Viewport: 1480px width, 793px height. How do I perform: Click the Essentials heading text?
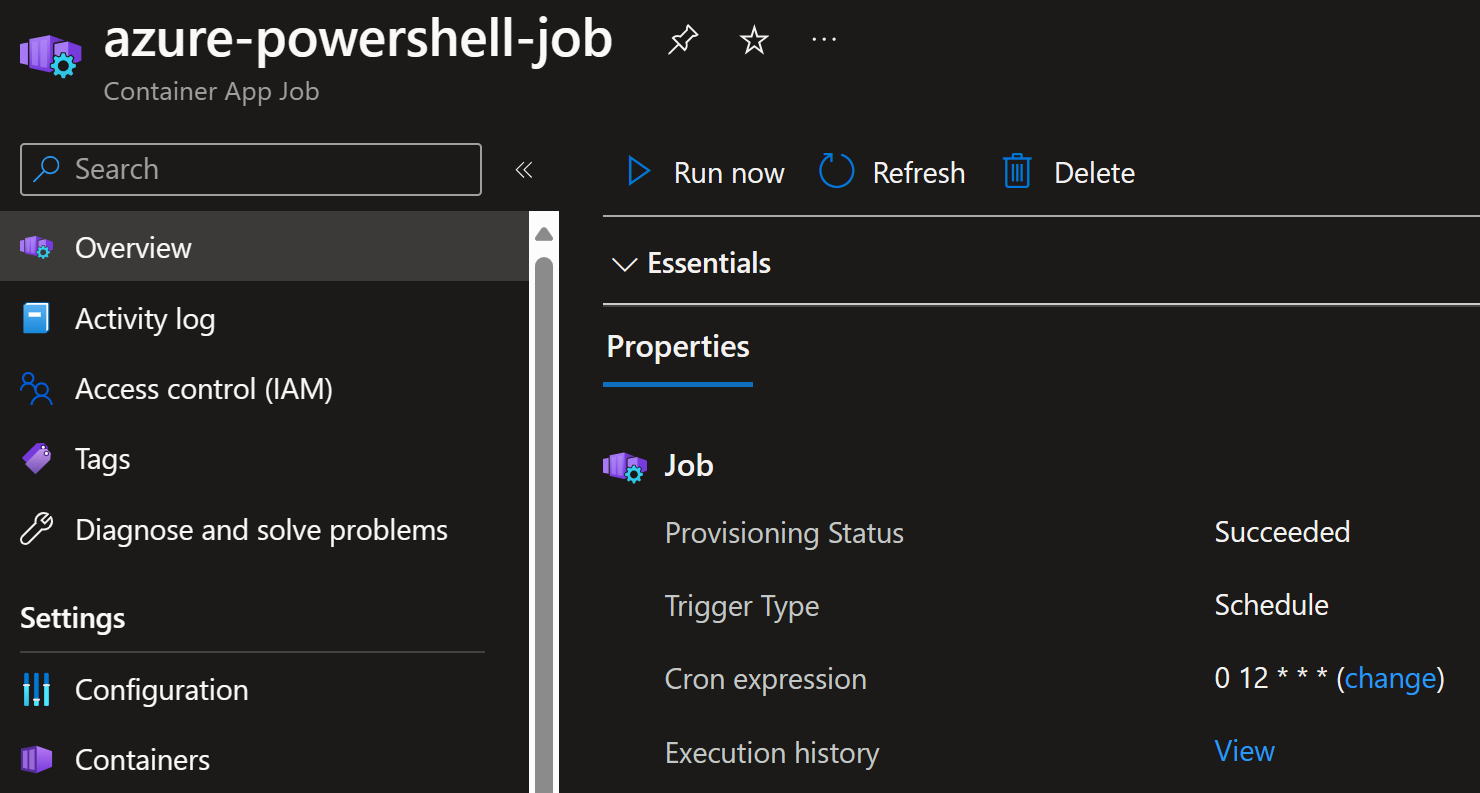click(x=709, y=263)
